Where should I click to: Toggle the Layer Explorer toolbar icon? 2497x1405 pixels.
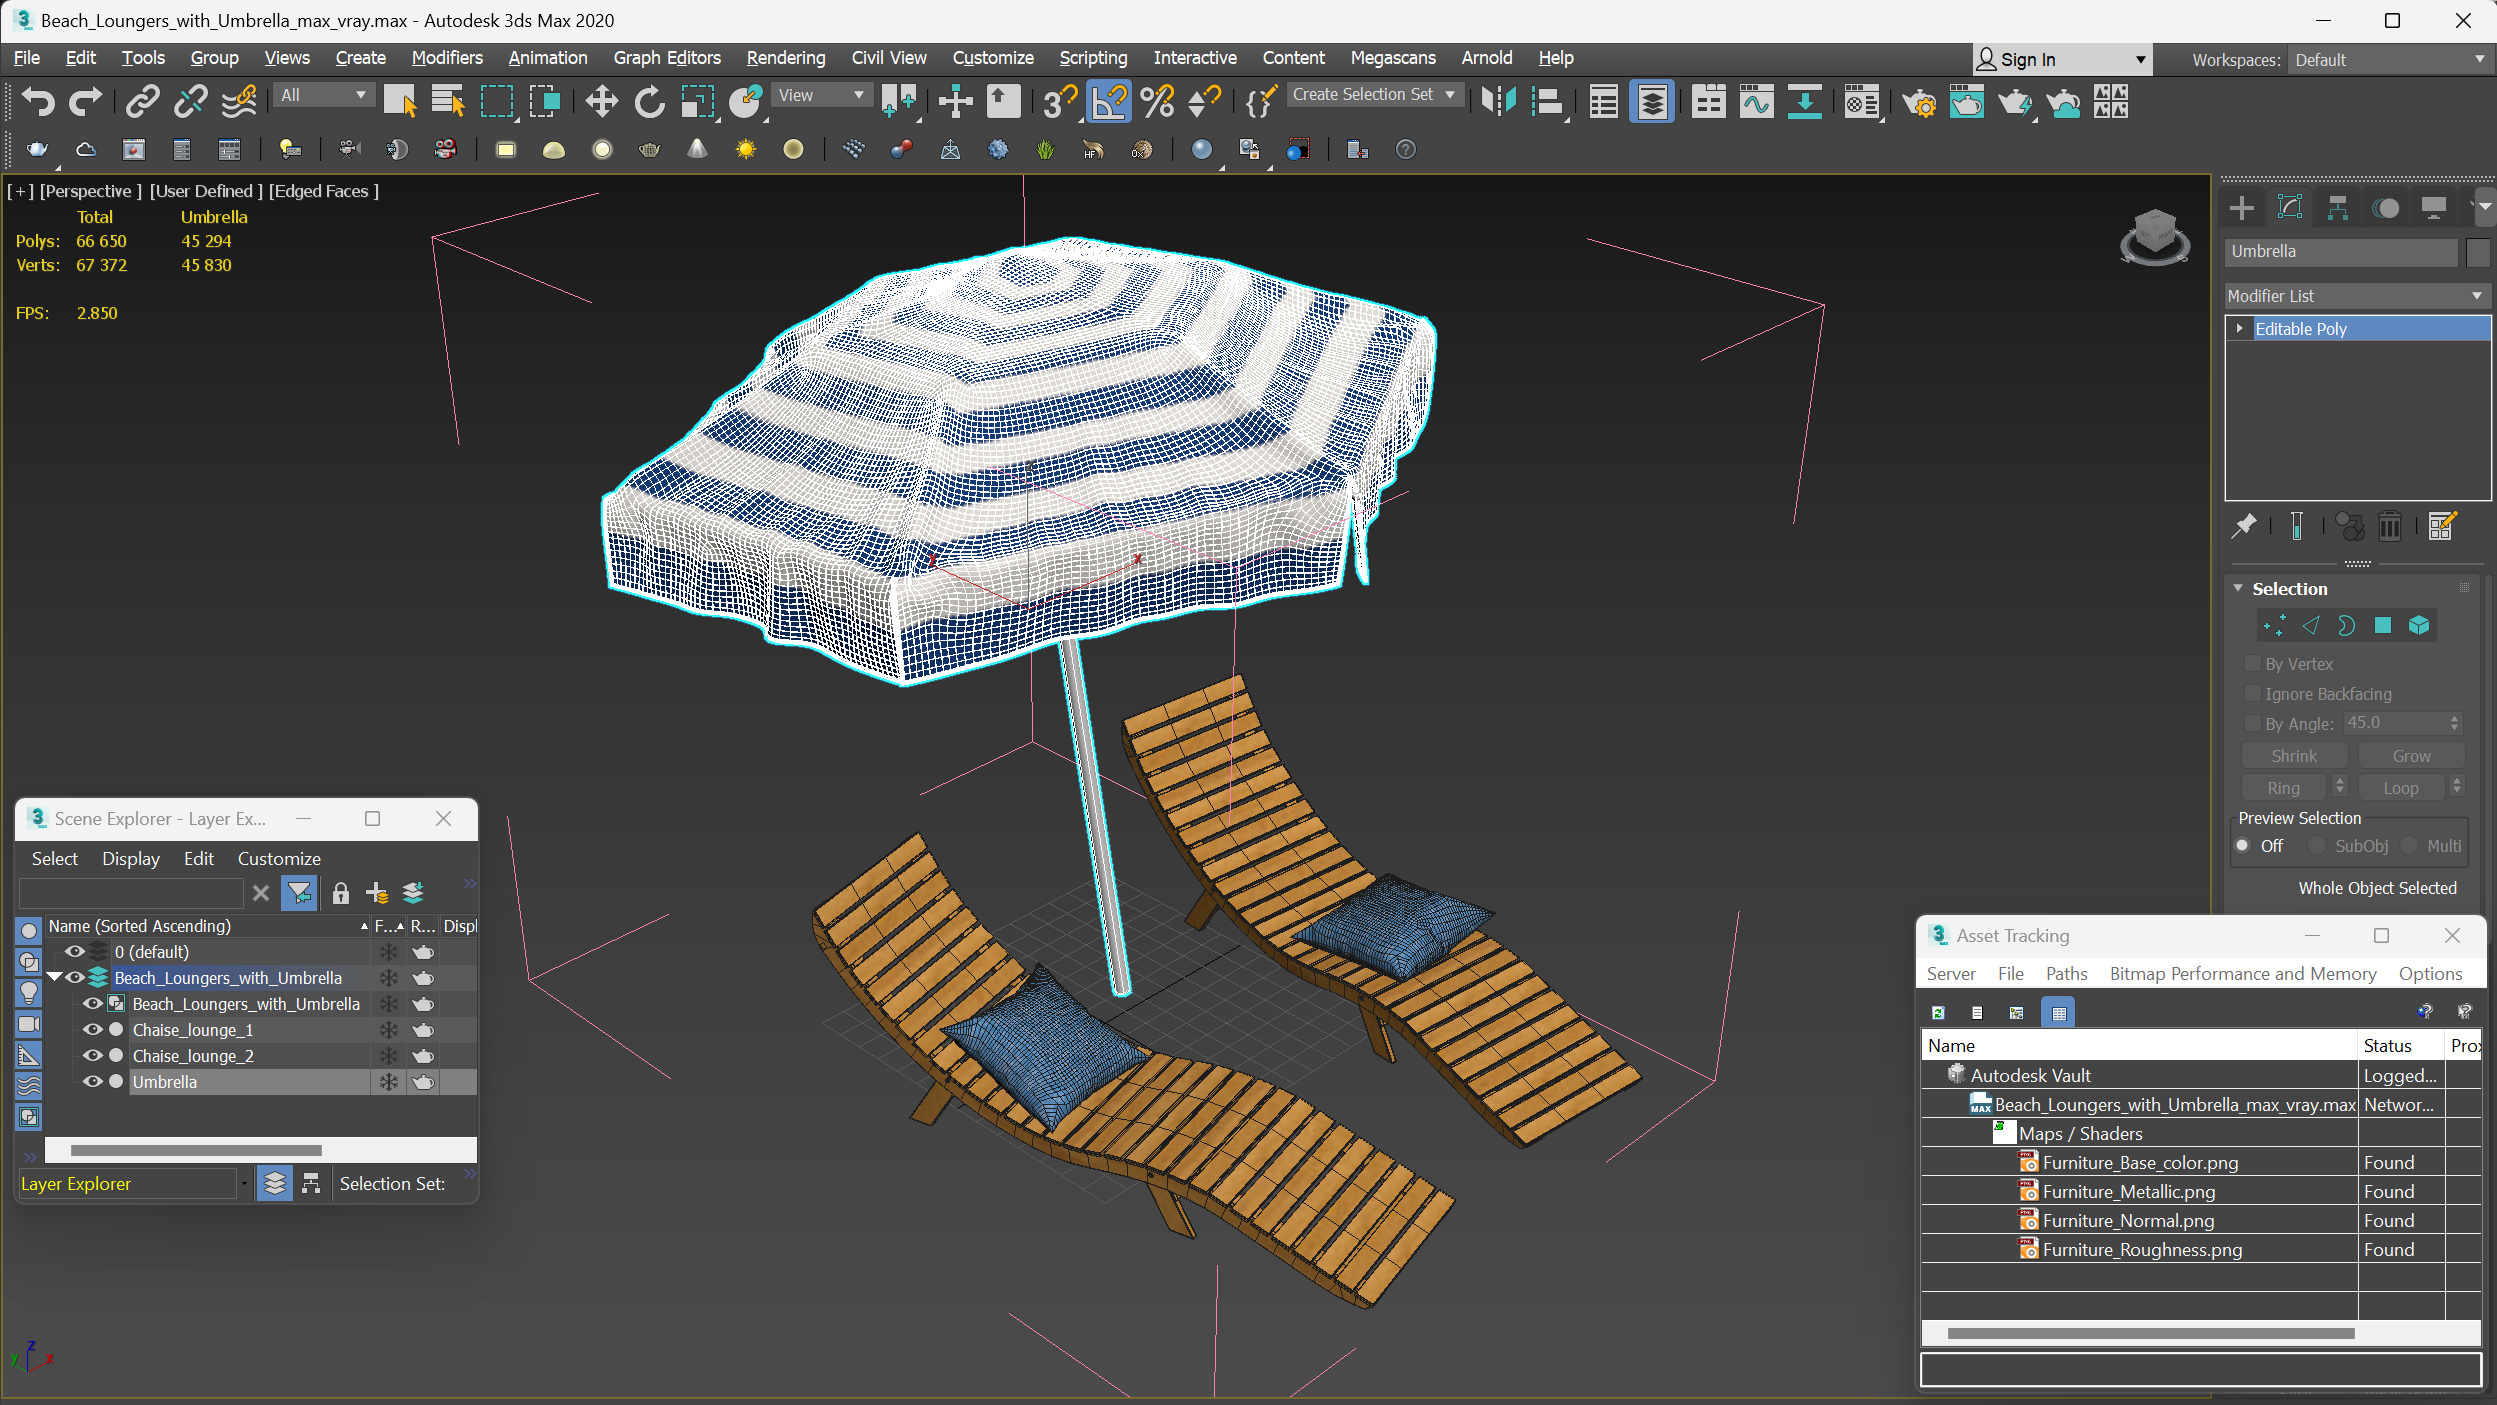point(1652,101)
